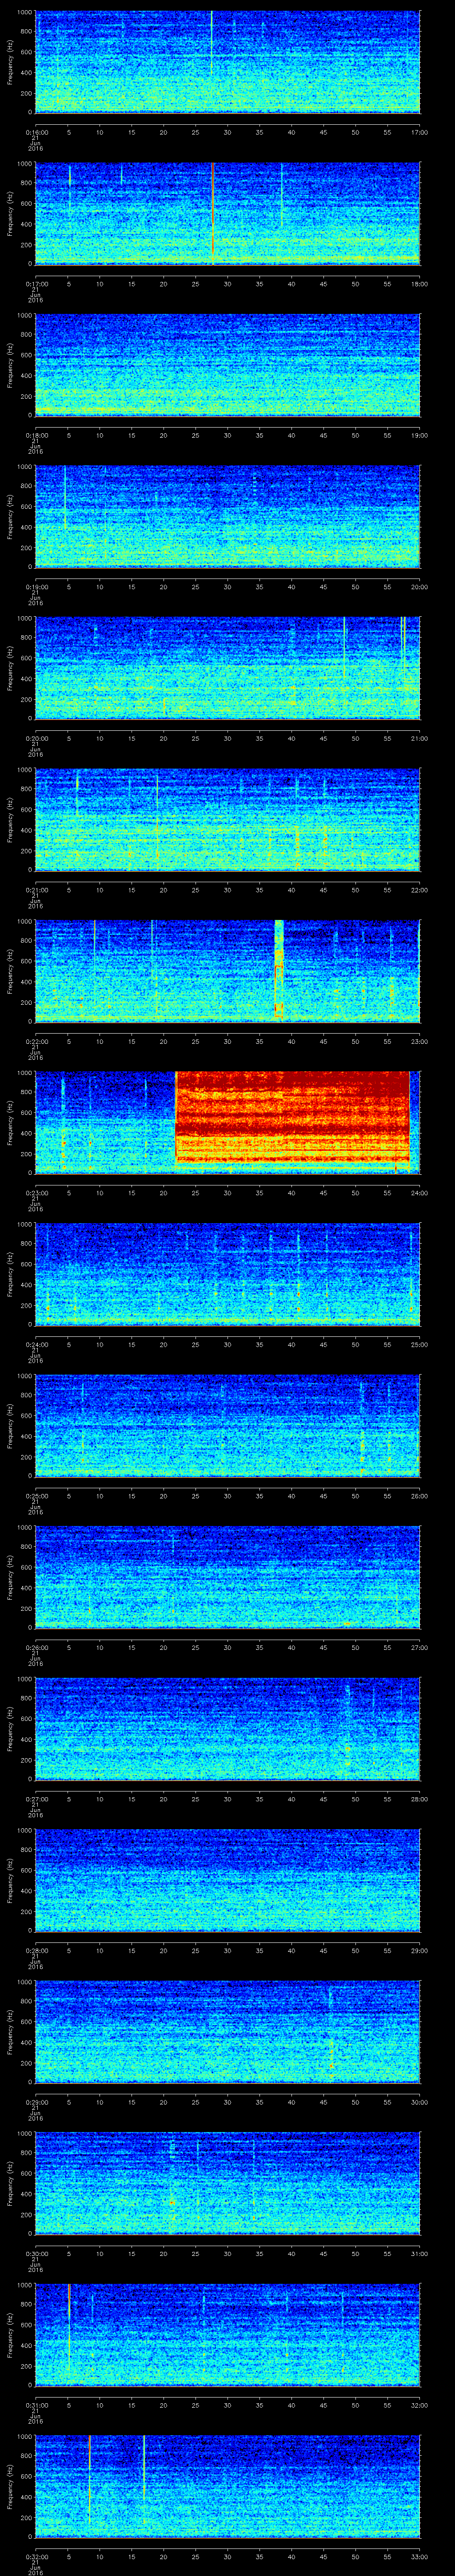Click the red vertical spike in the 0:17:00 spectrogram
Image resolution: width=455 pixels, height=2576 pixels.
[213, 210]
